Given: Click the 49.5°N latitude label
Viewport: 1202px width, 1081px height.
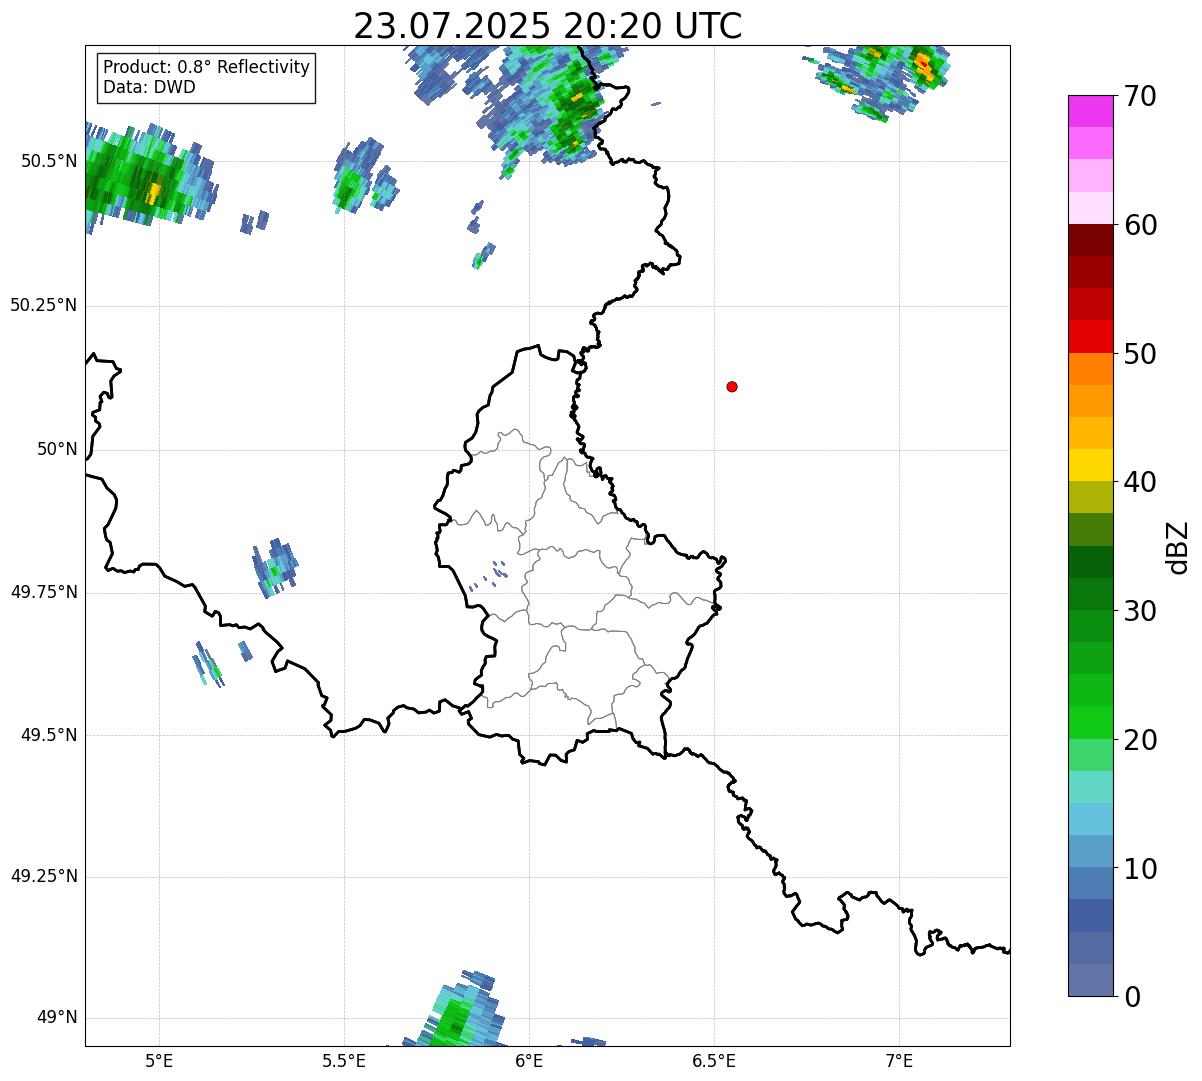Looking at the screenshot, I should pos(49,735).
